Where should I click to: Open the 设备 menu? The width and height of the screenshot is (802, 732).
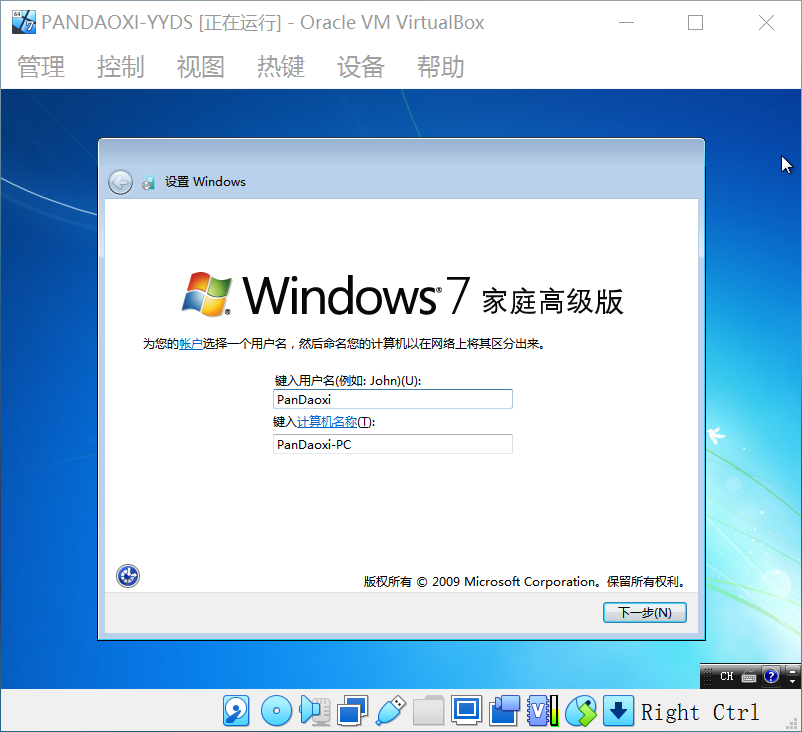pos(361,67)
